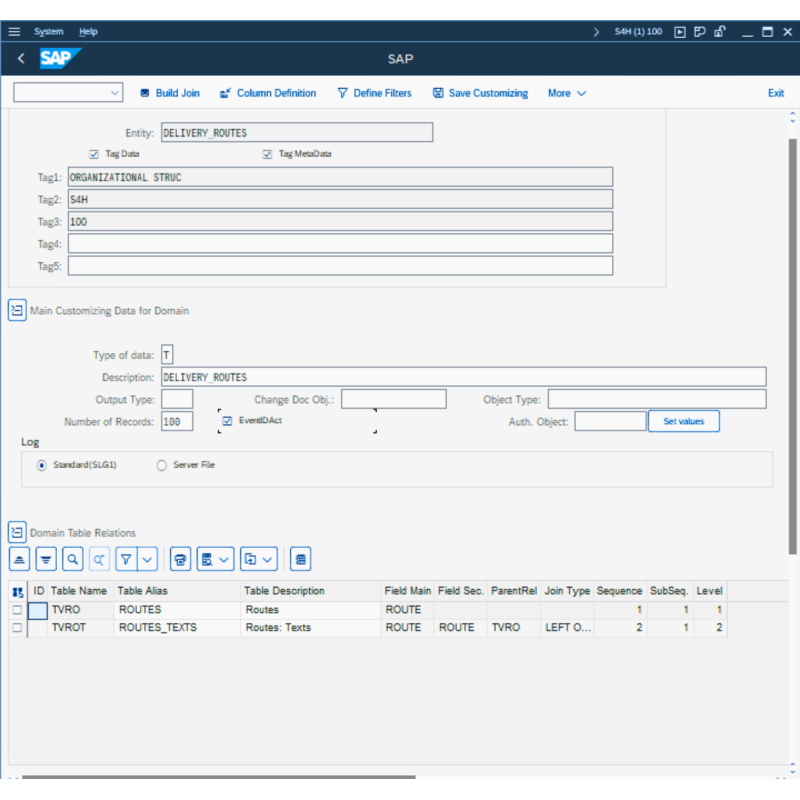800x800 pixels.
Task: Click the select-all icon in table header corner
Action: click(x=17, y=592)
